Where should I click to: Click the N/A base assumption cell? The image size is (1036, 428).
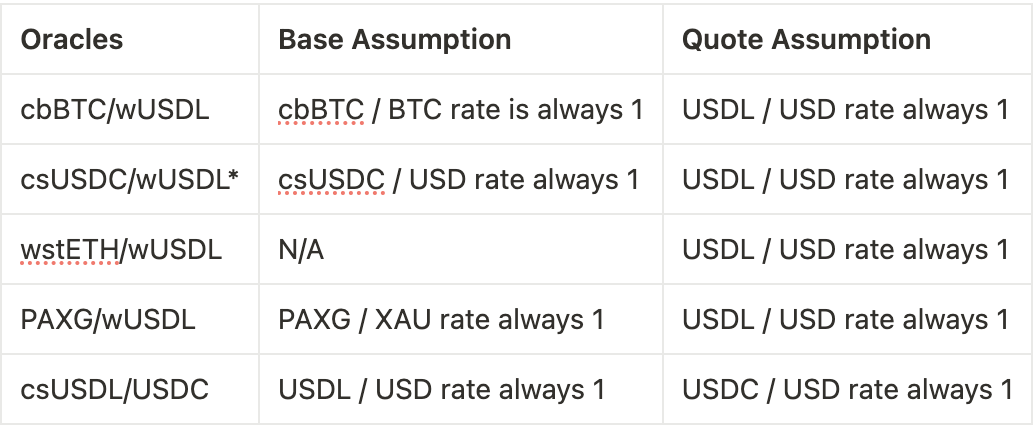click(301, 249)
